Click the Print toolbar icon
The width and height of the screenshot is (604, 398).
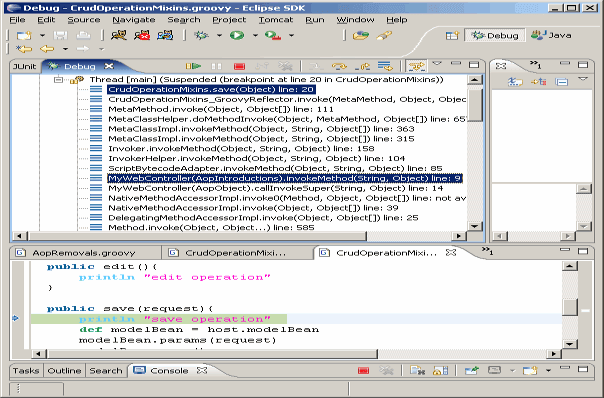tap(83, 35)
